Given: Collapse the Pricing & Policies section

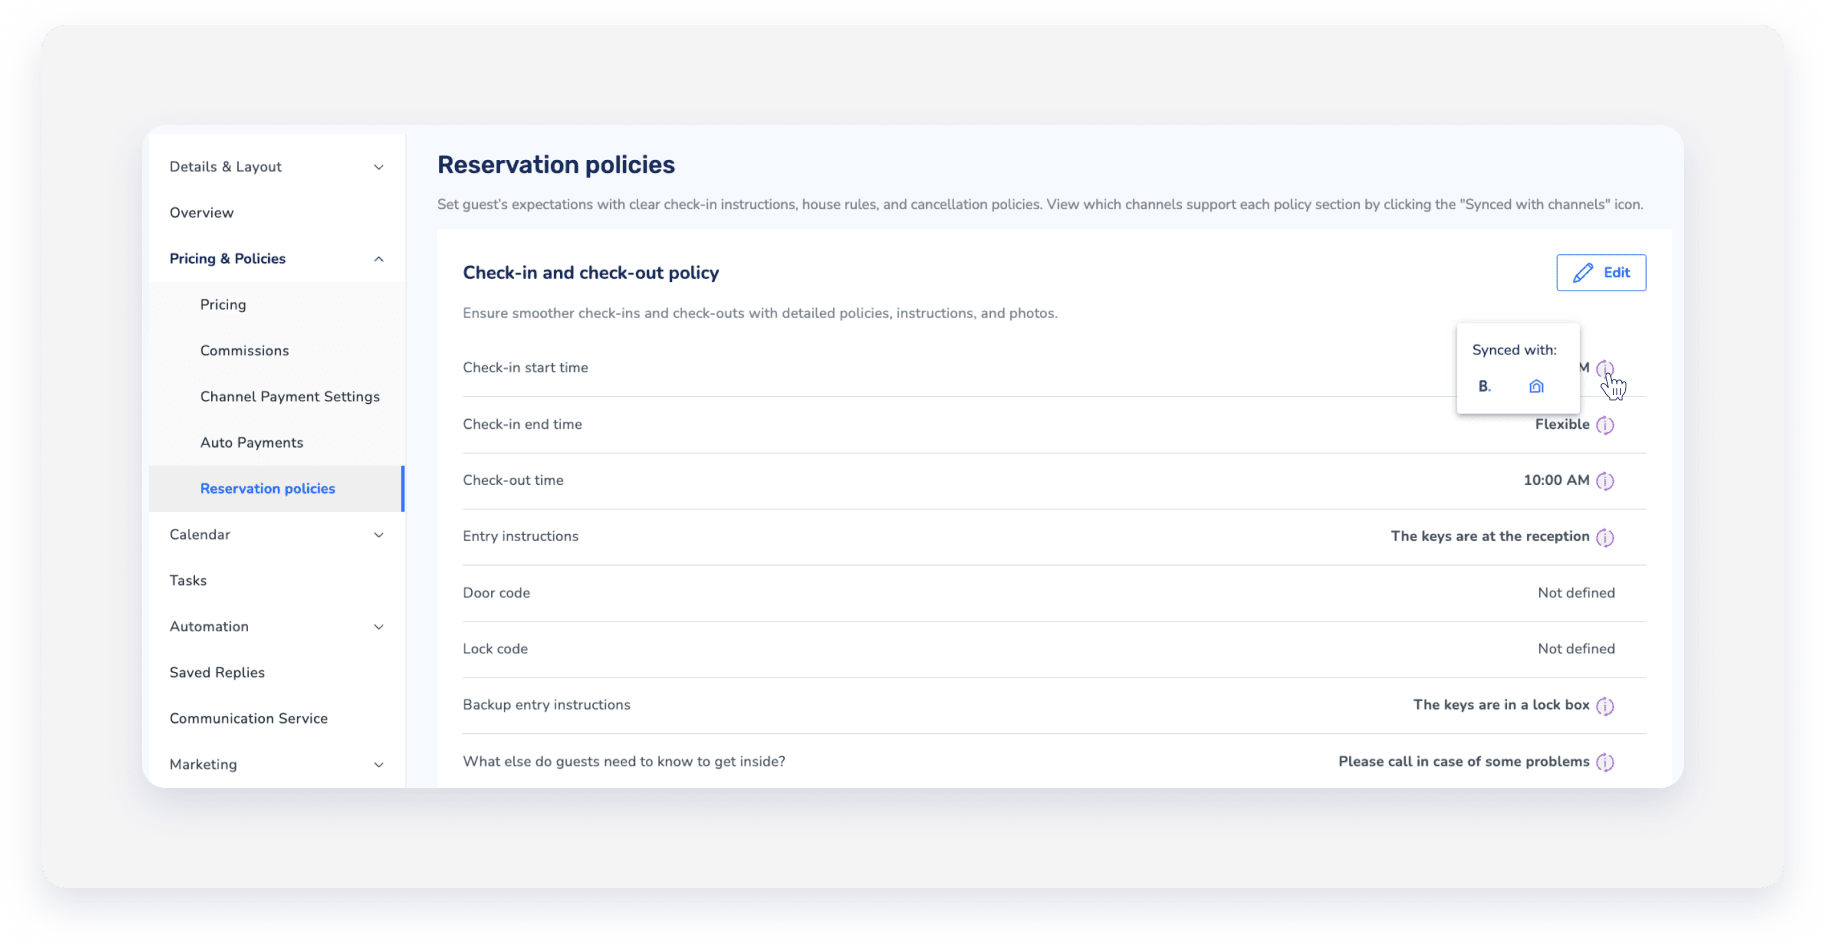Looking at the screenshot, I should [378, 259].
